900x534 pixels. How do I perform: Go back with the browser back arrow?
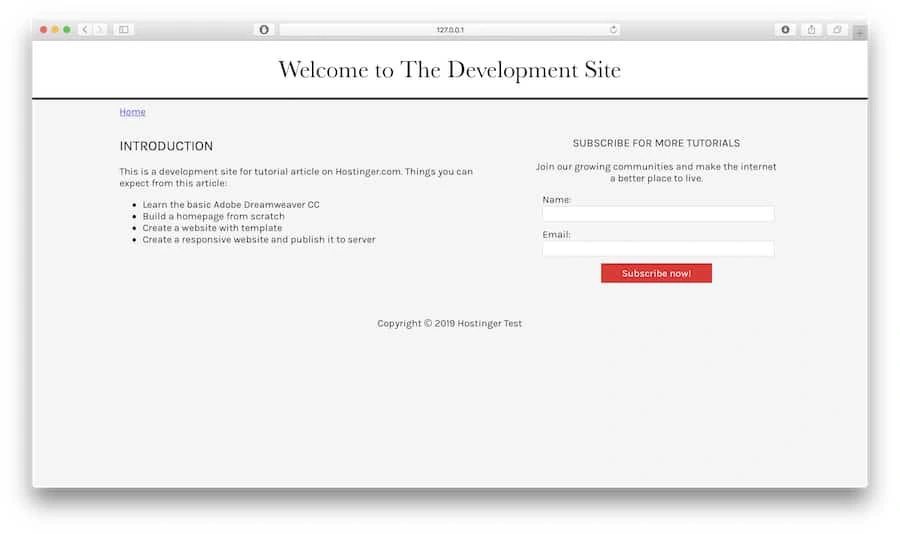tap(84, 29)
